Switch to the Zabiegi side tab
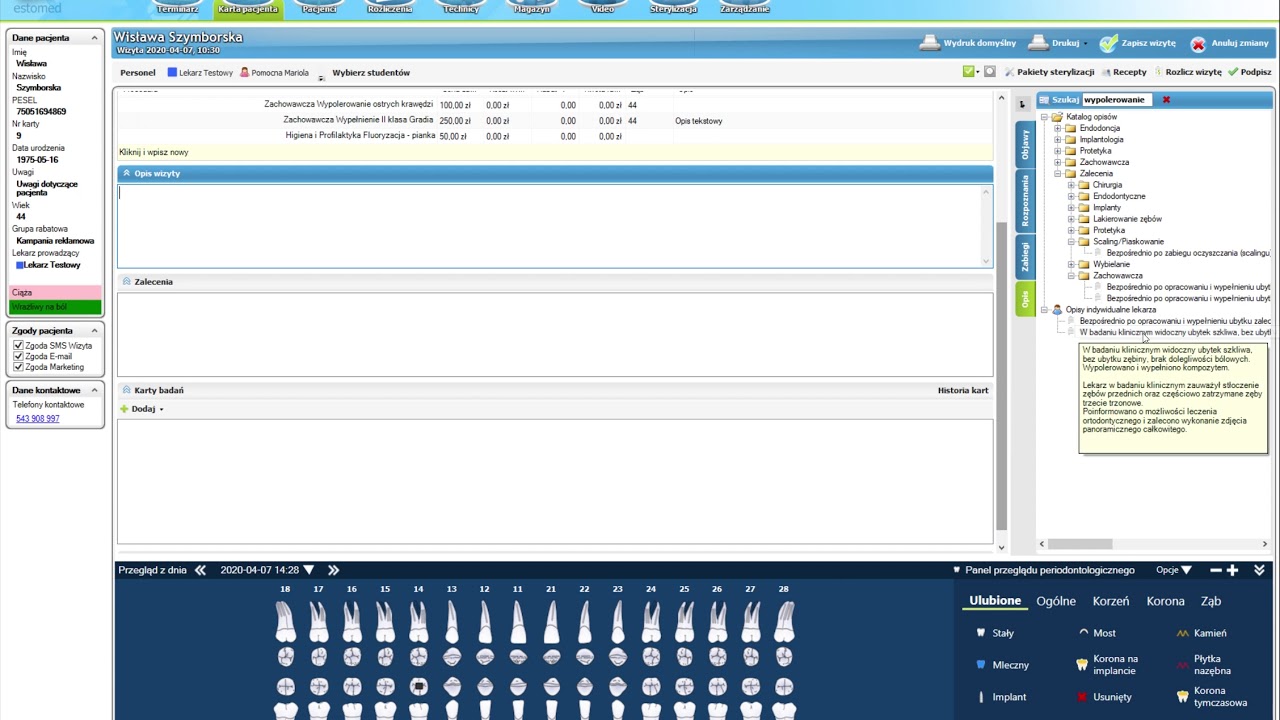 coord(1025,257)
